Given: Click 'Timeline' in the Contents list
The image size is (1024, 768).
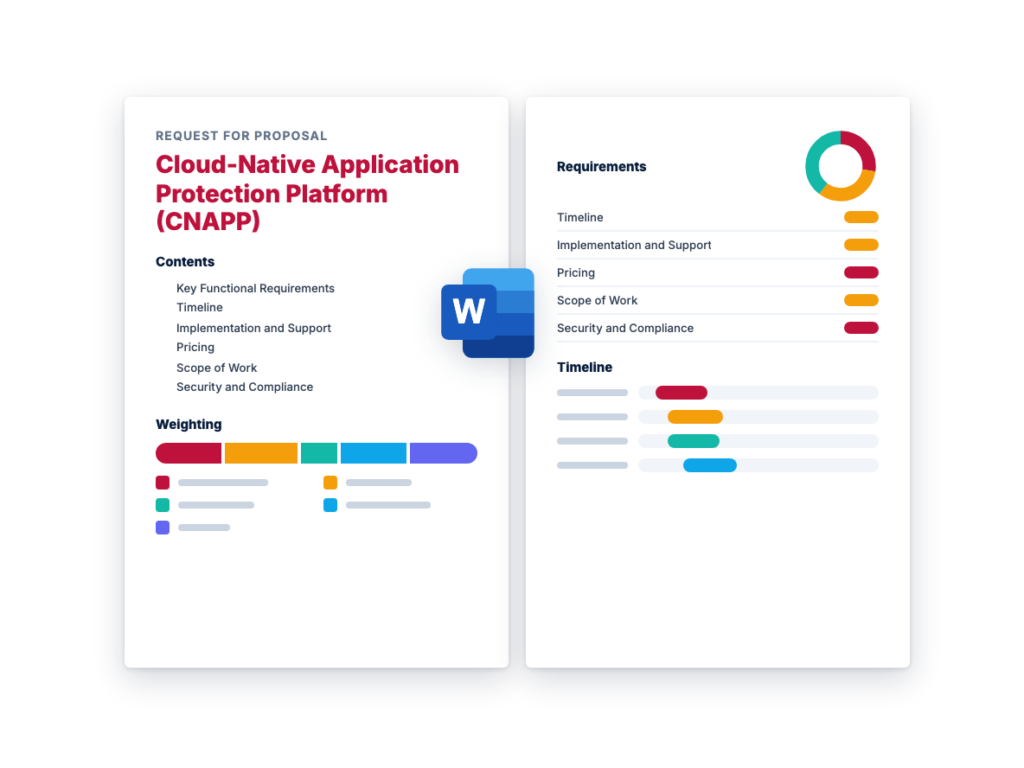Looking at the screenshot, I should click(x=199, y=307).
